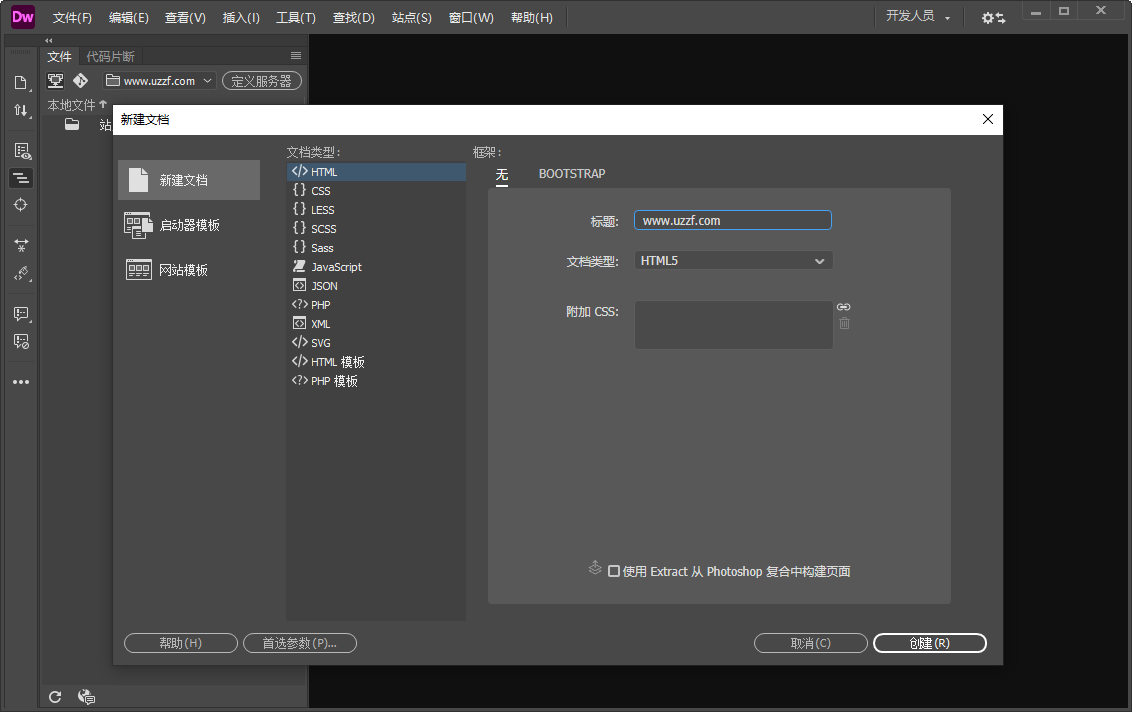Viewport: 1132px width, 712px height.
Task: Switch to the 代码片断 panel tab
Action: [x=110, y=56]
